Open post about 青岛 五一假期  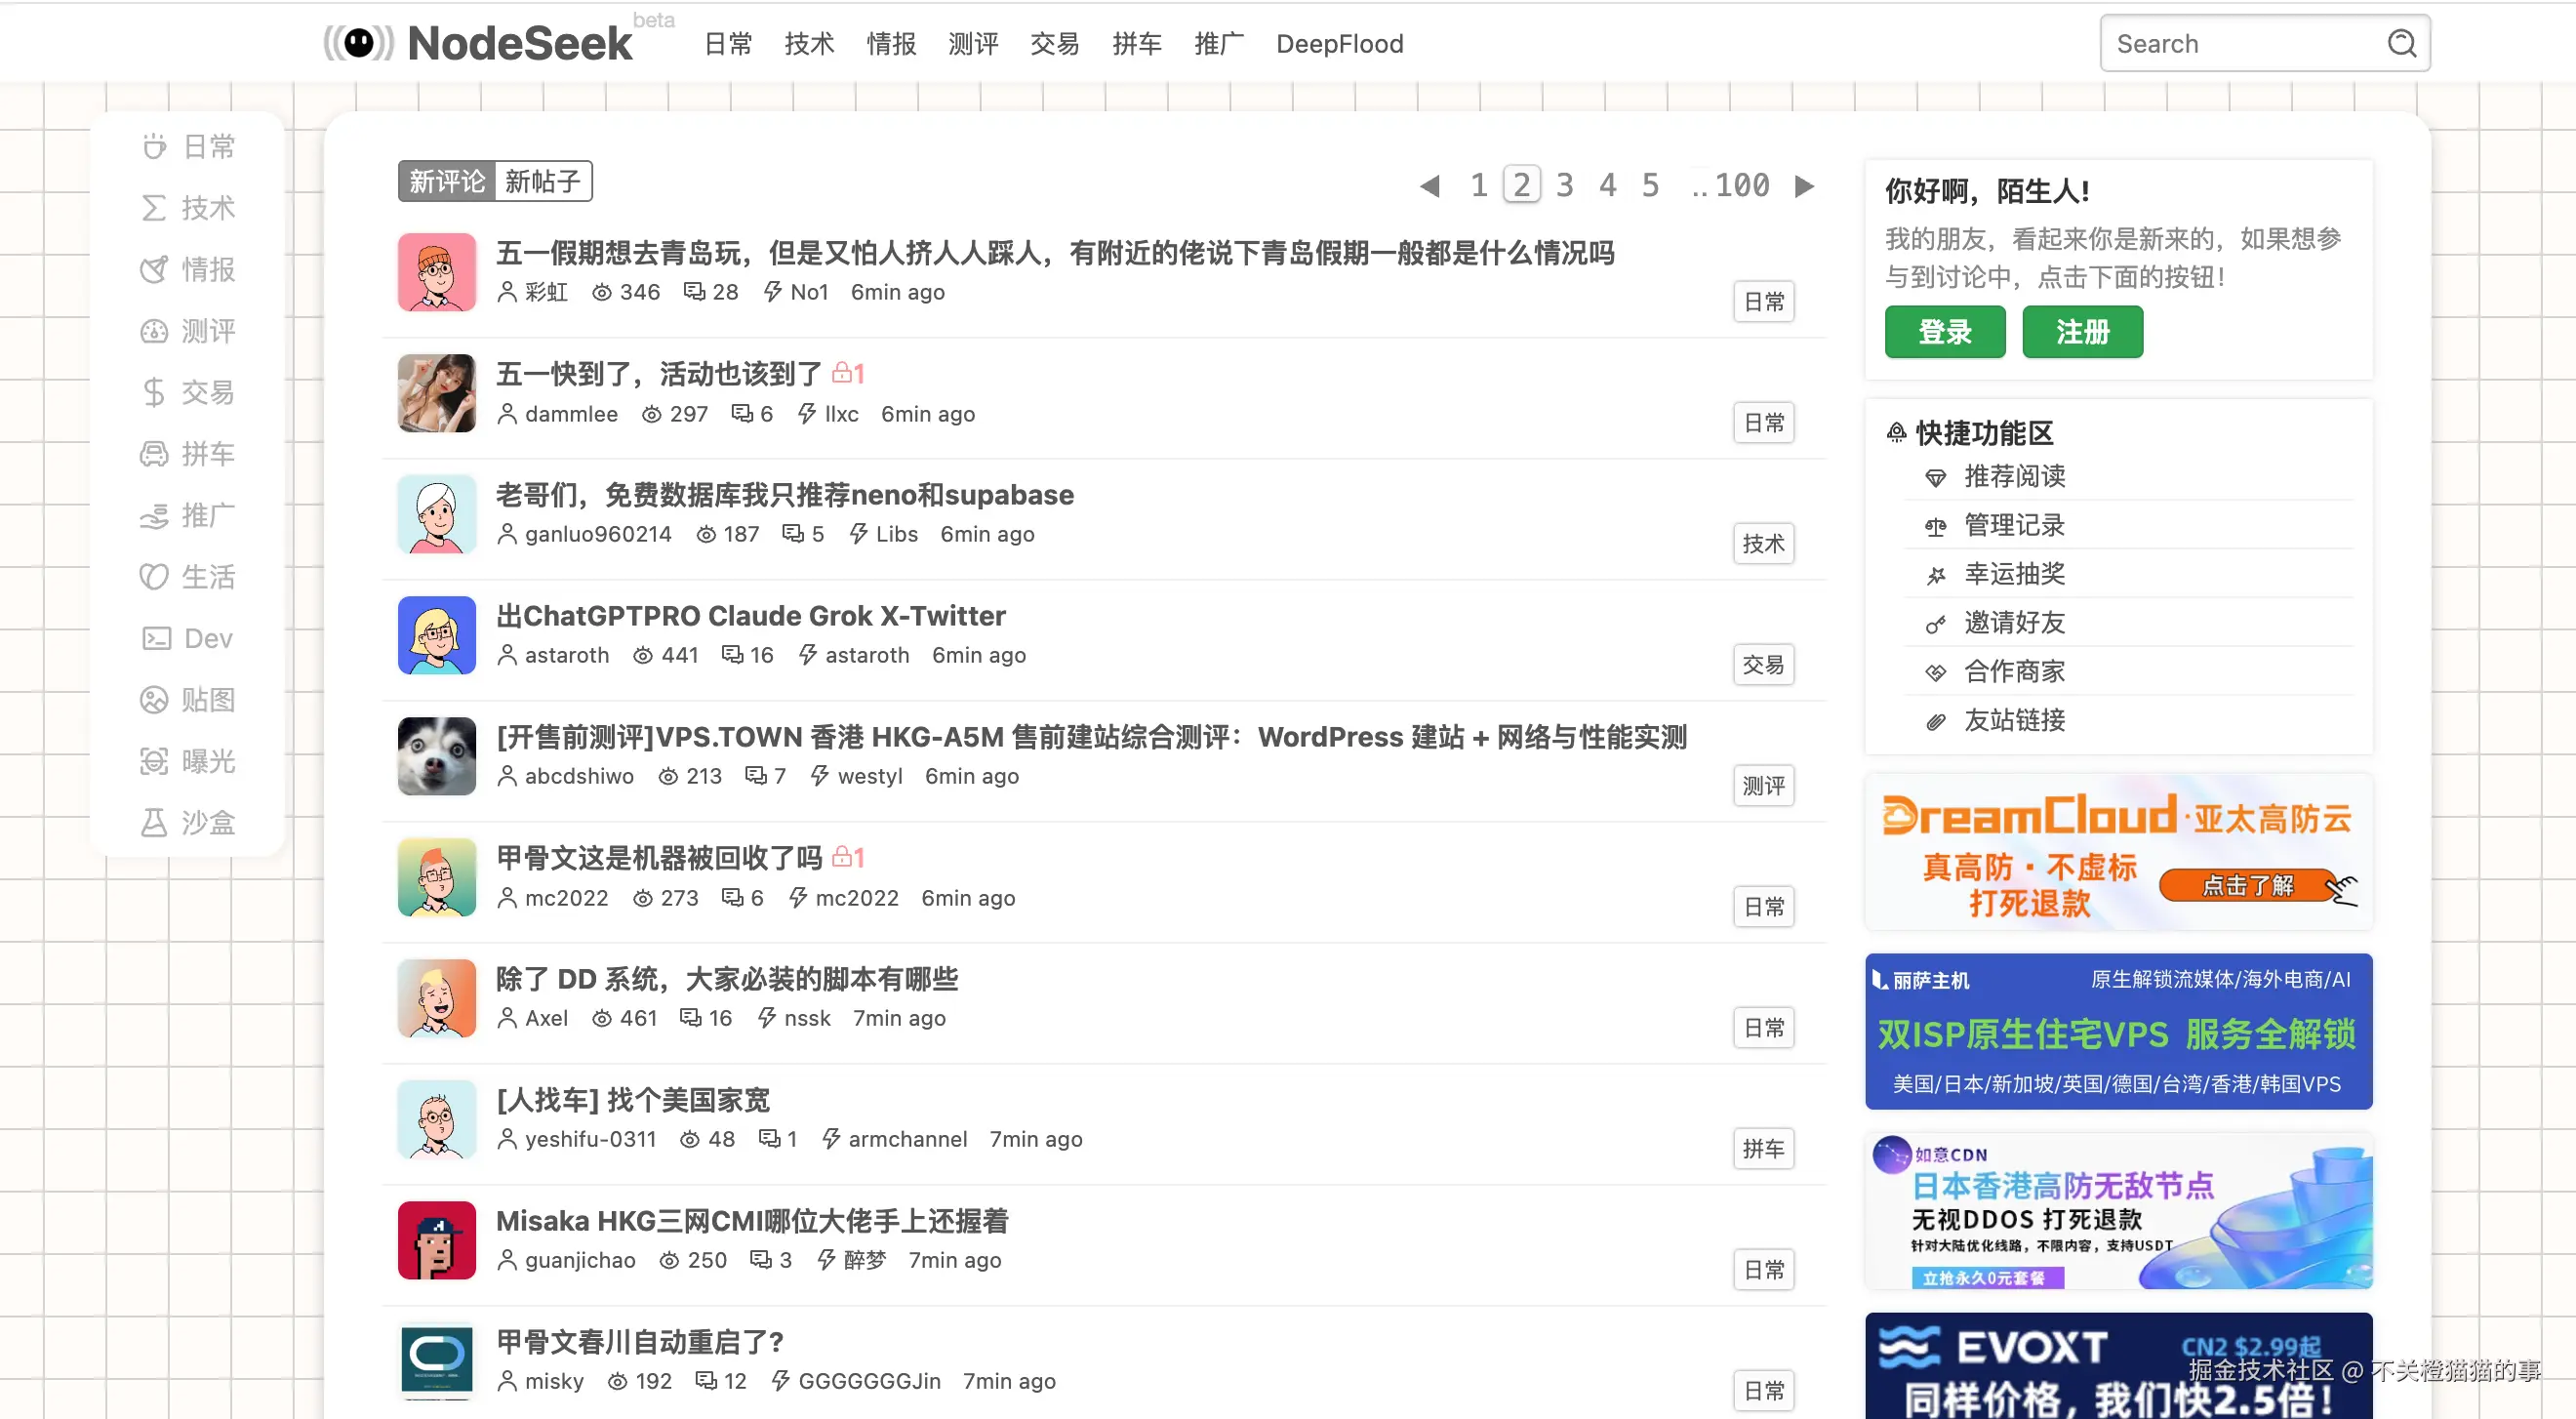click(x=1055, y=253)
